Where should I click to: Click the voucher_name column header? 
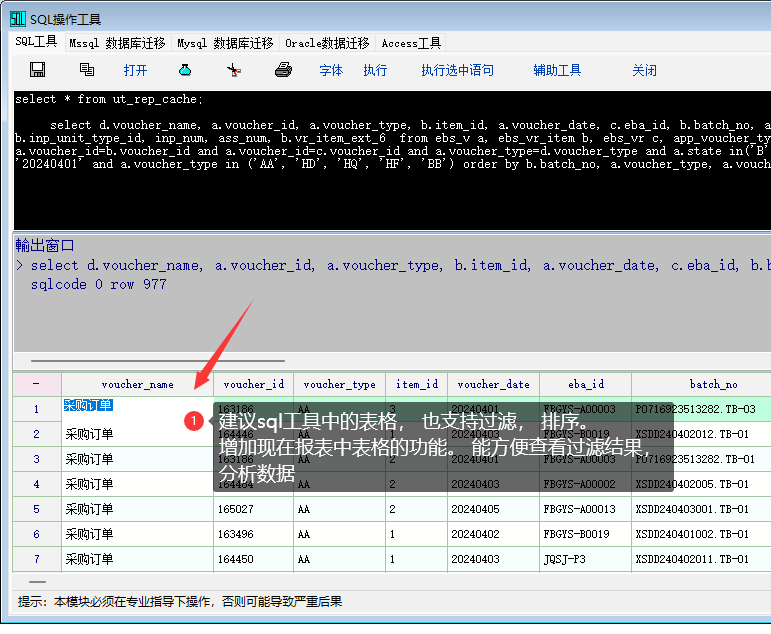(x=137, y=384)
